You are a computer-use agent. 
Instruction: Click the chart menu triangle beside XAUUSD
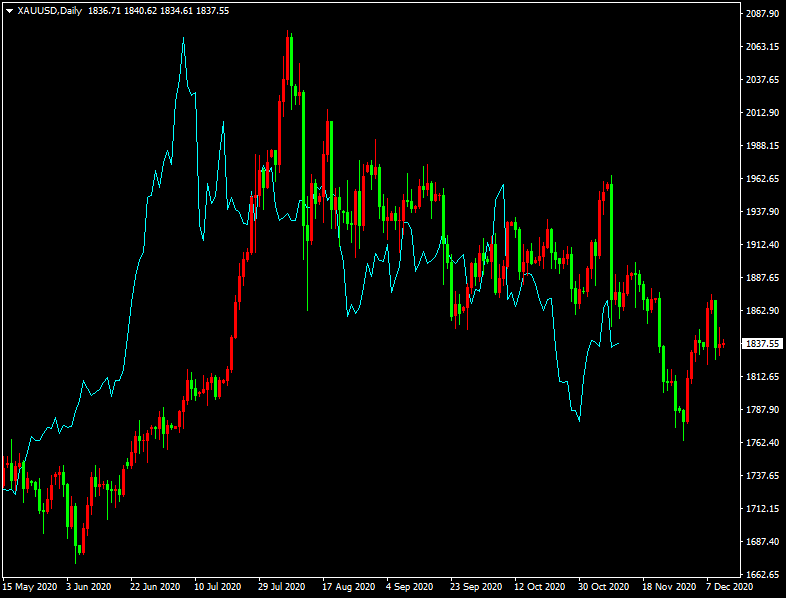tap(10, 11)
